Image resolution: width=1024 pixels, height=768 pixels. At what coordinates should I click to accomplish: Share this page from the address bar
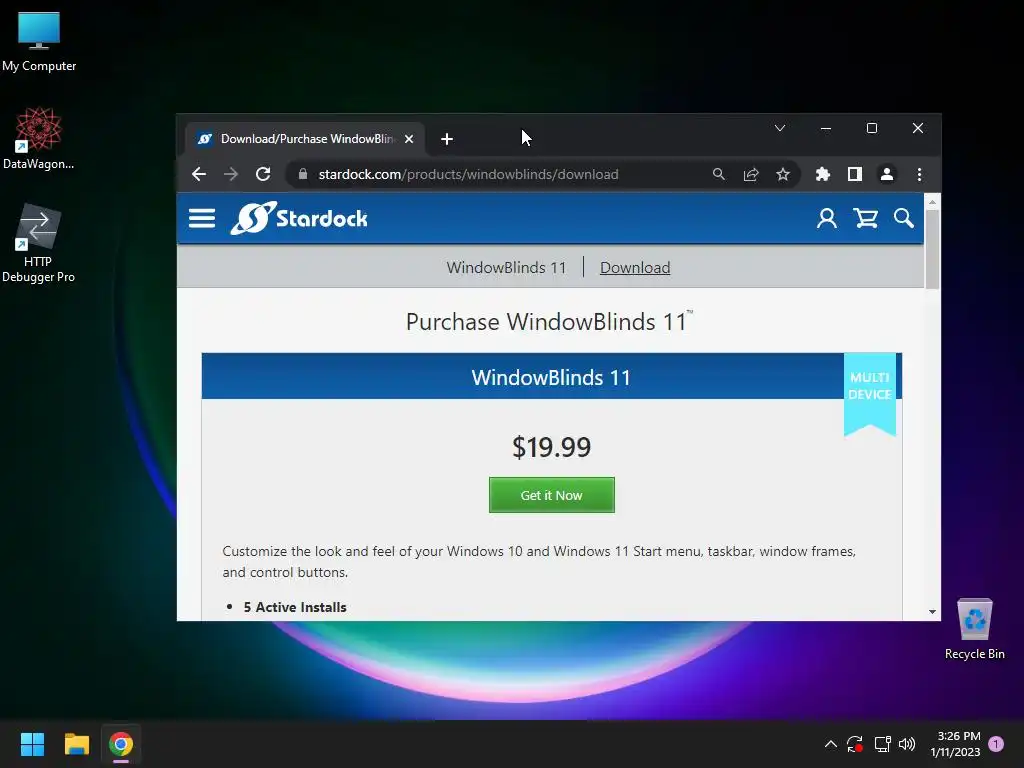click(751, 174)
